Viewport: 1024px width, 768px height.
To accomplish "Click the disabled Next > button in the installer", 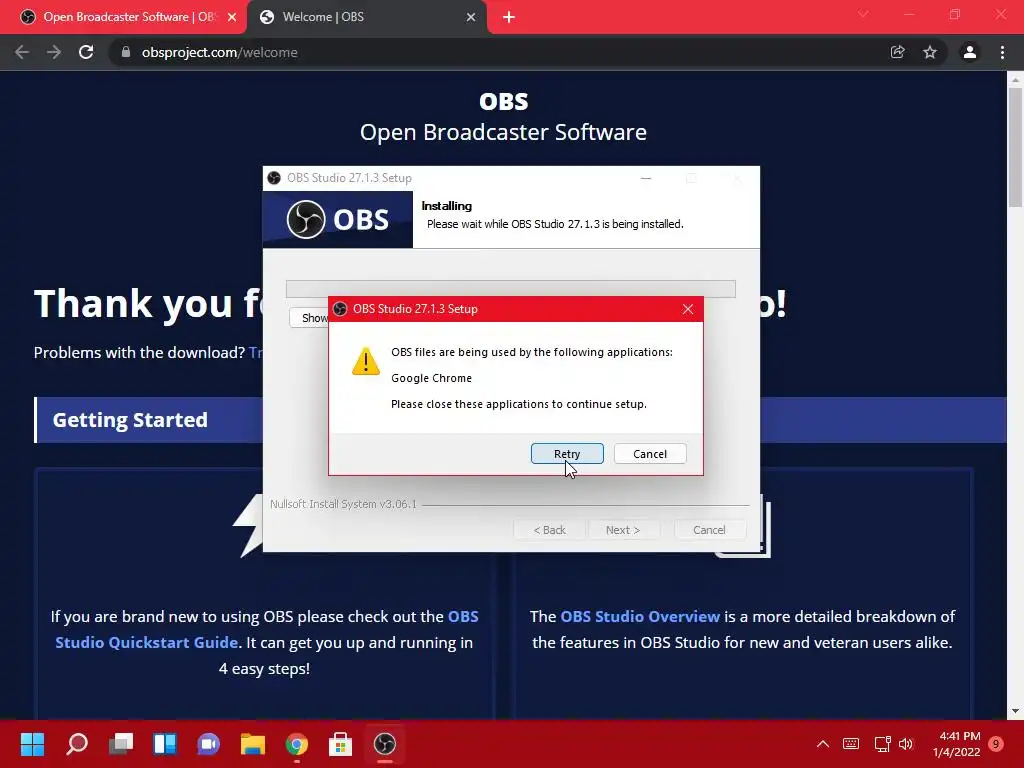I will (x=623, y=530).
